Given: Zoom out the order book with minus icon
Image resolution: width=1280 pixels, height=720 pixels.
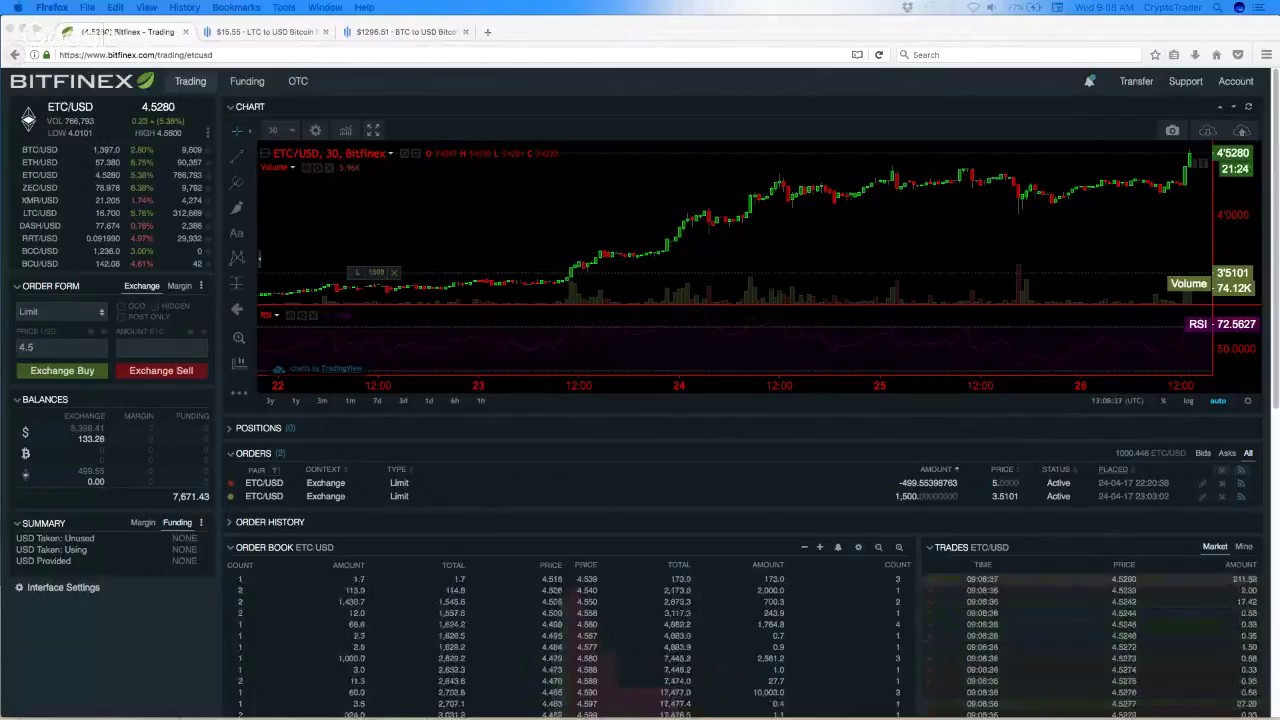Looking at the screenshot, I should pyautogui.click(x=804, y=547).
